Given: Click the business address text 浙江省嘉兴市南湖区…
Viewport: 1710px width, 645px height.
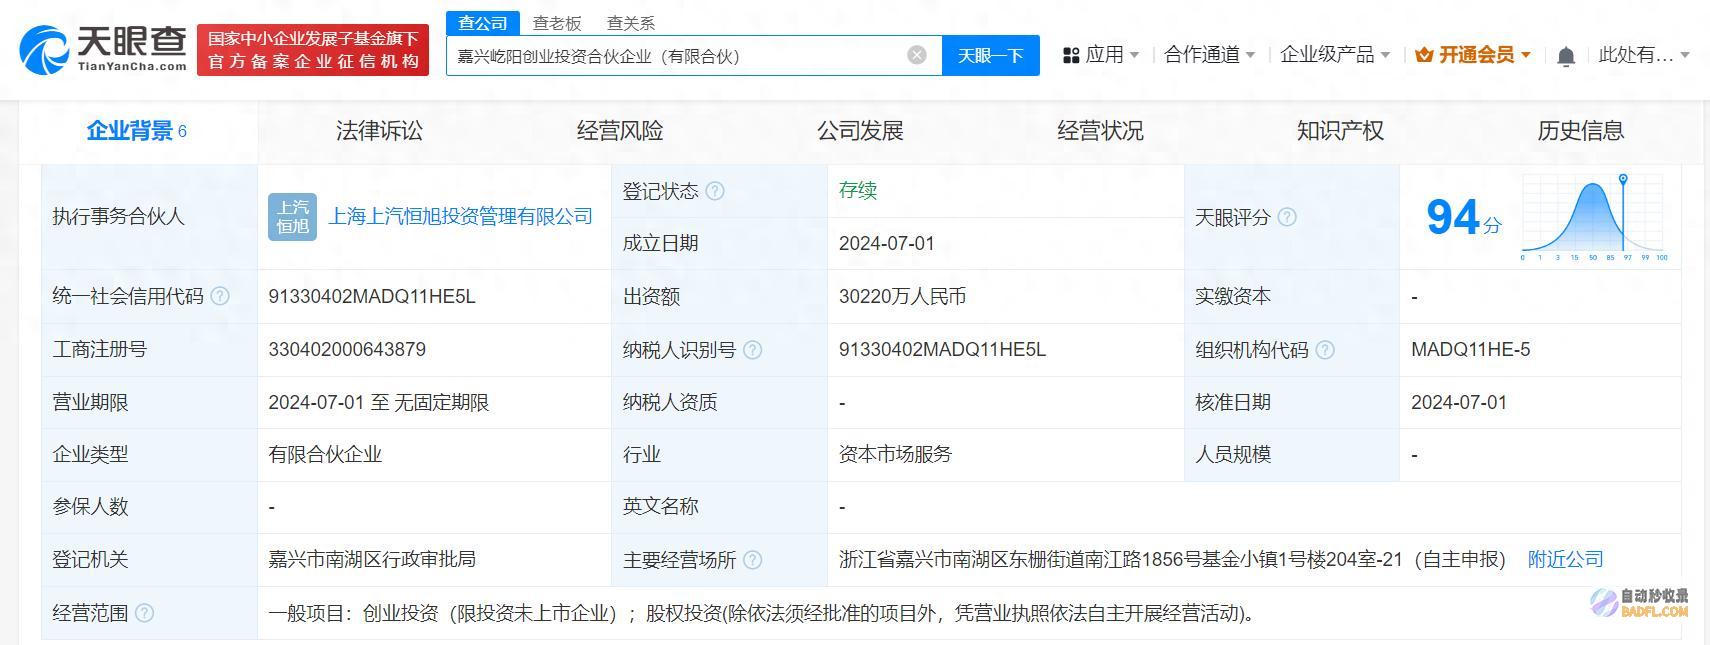Looking at the screenshot, I should [1172, 560].
